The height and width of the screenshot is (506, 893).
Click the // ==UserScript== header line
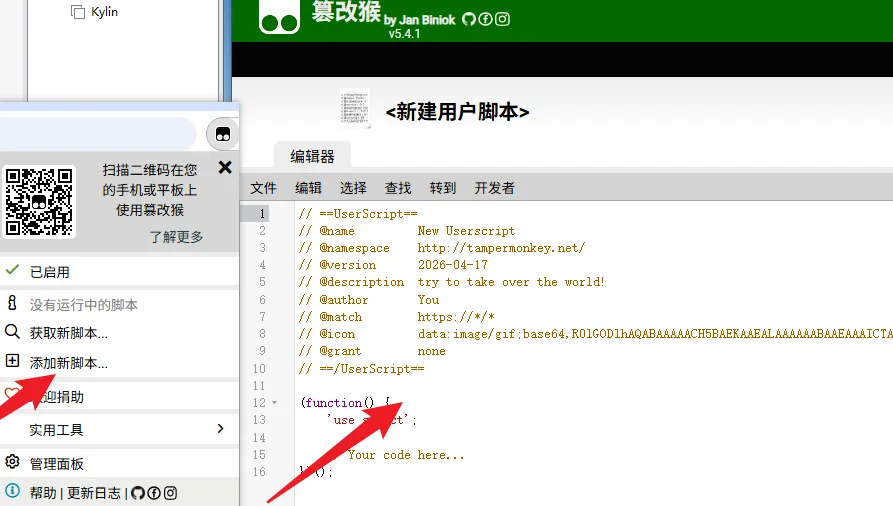pyautogui.click(x=358, y=214)
